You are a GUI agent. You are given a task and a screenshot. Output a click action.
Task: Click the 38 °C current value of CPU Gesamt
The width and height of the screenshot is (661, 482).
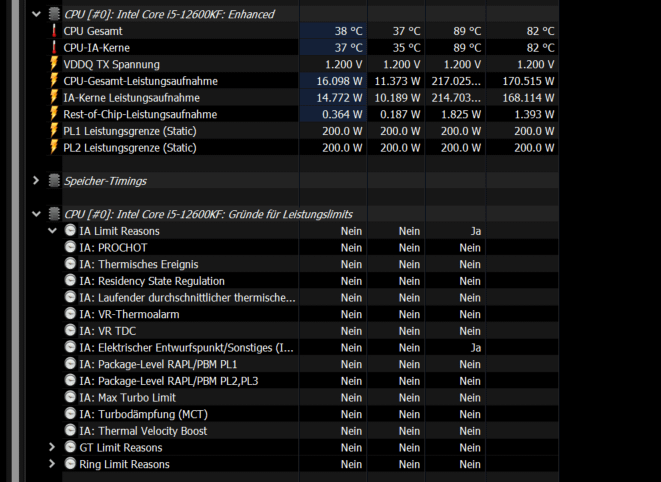click(348, 31)
